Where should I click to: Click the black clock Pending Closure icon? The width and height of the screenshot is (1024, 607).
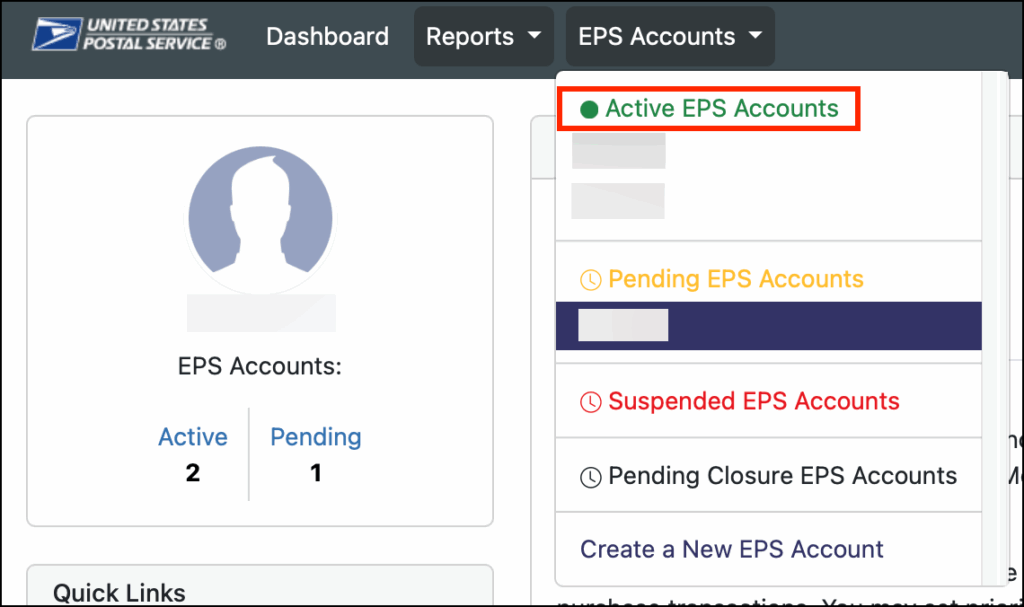tap(591, 476)
